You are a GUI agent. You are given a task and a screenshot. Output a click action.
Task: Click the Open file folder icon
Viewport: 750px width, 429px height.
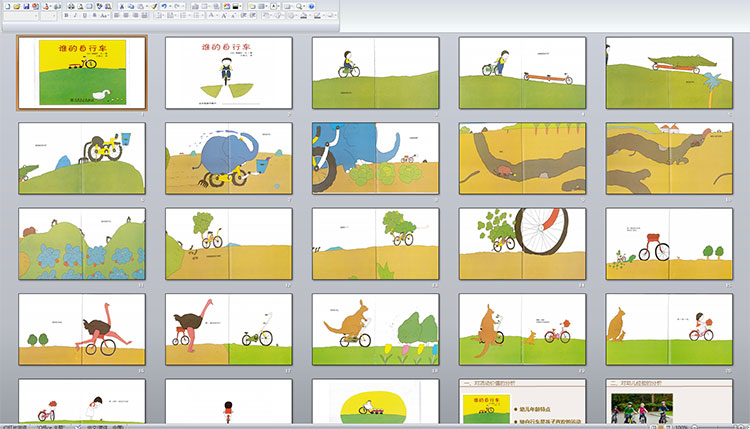(16, 6)
